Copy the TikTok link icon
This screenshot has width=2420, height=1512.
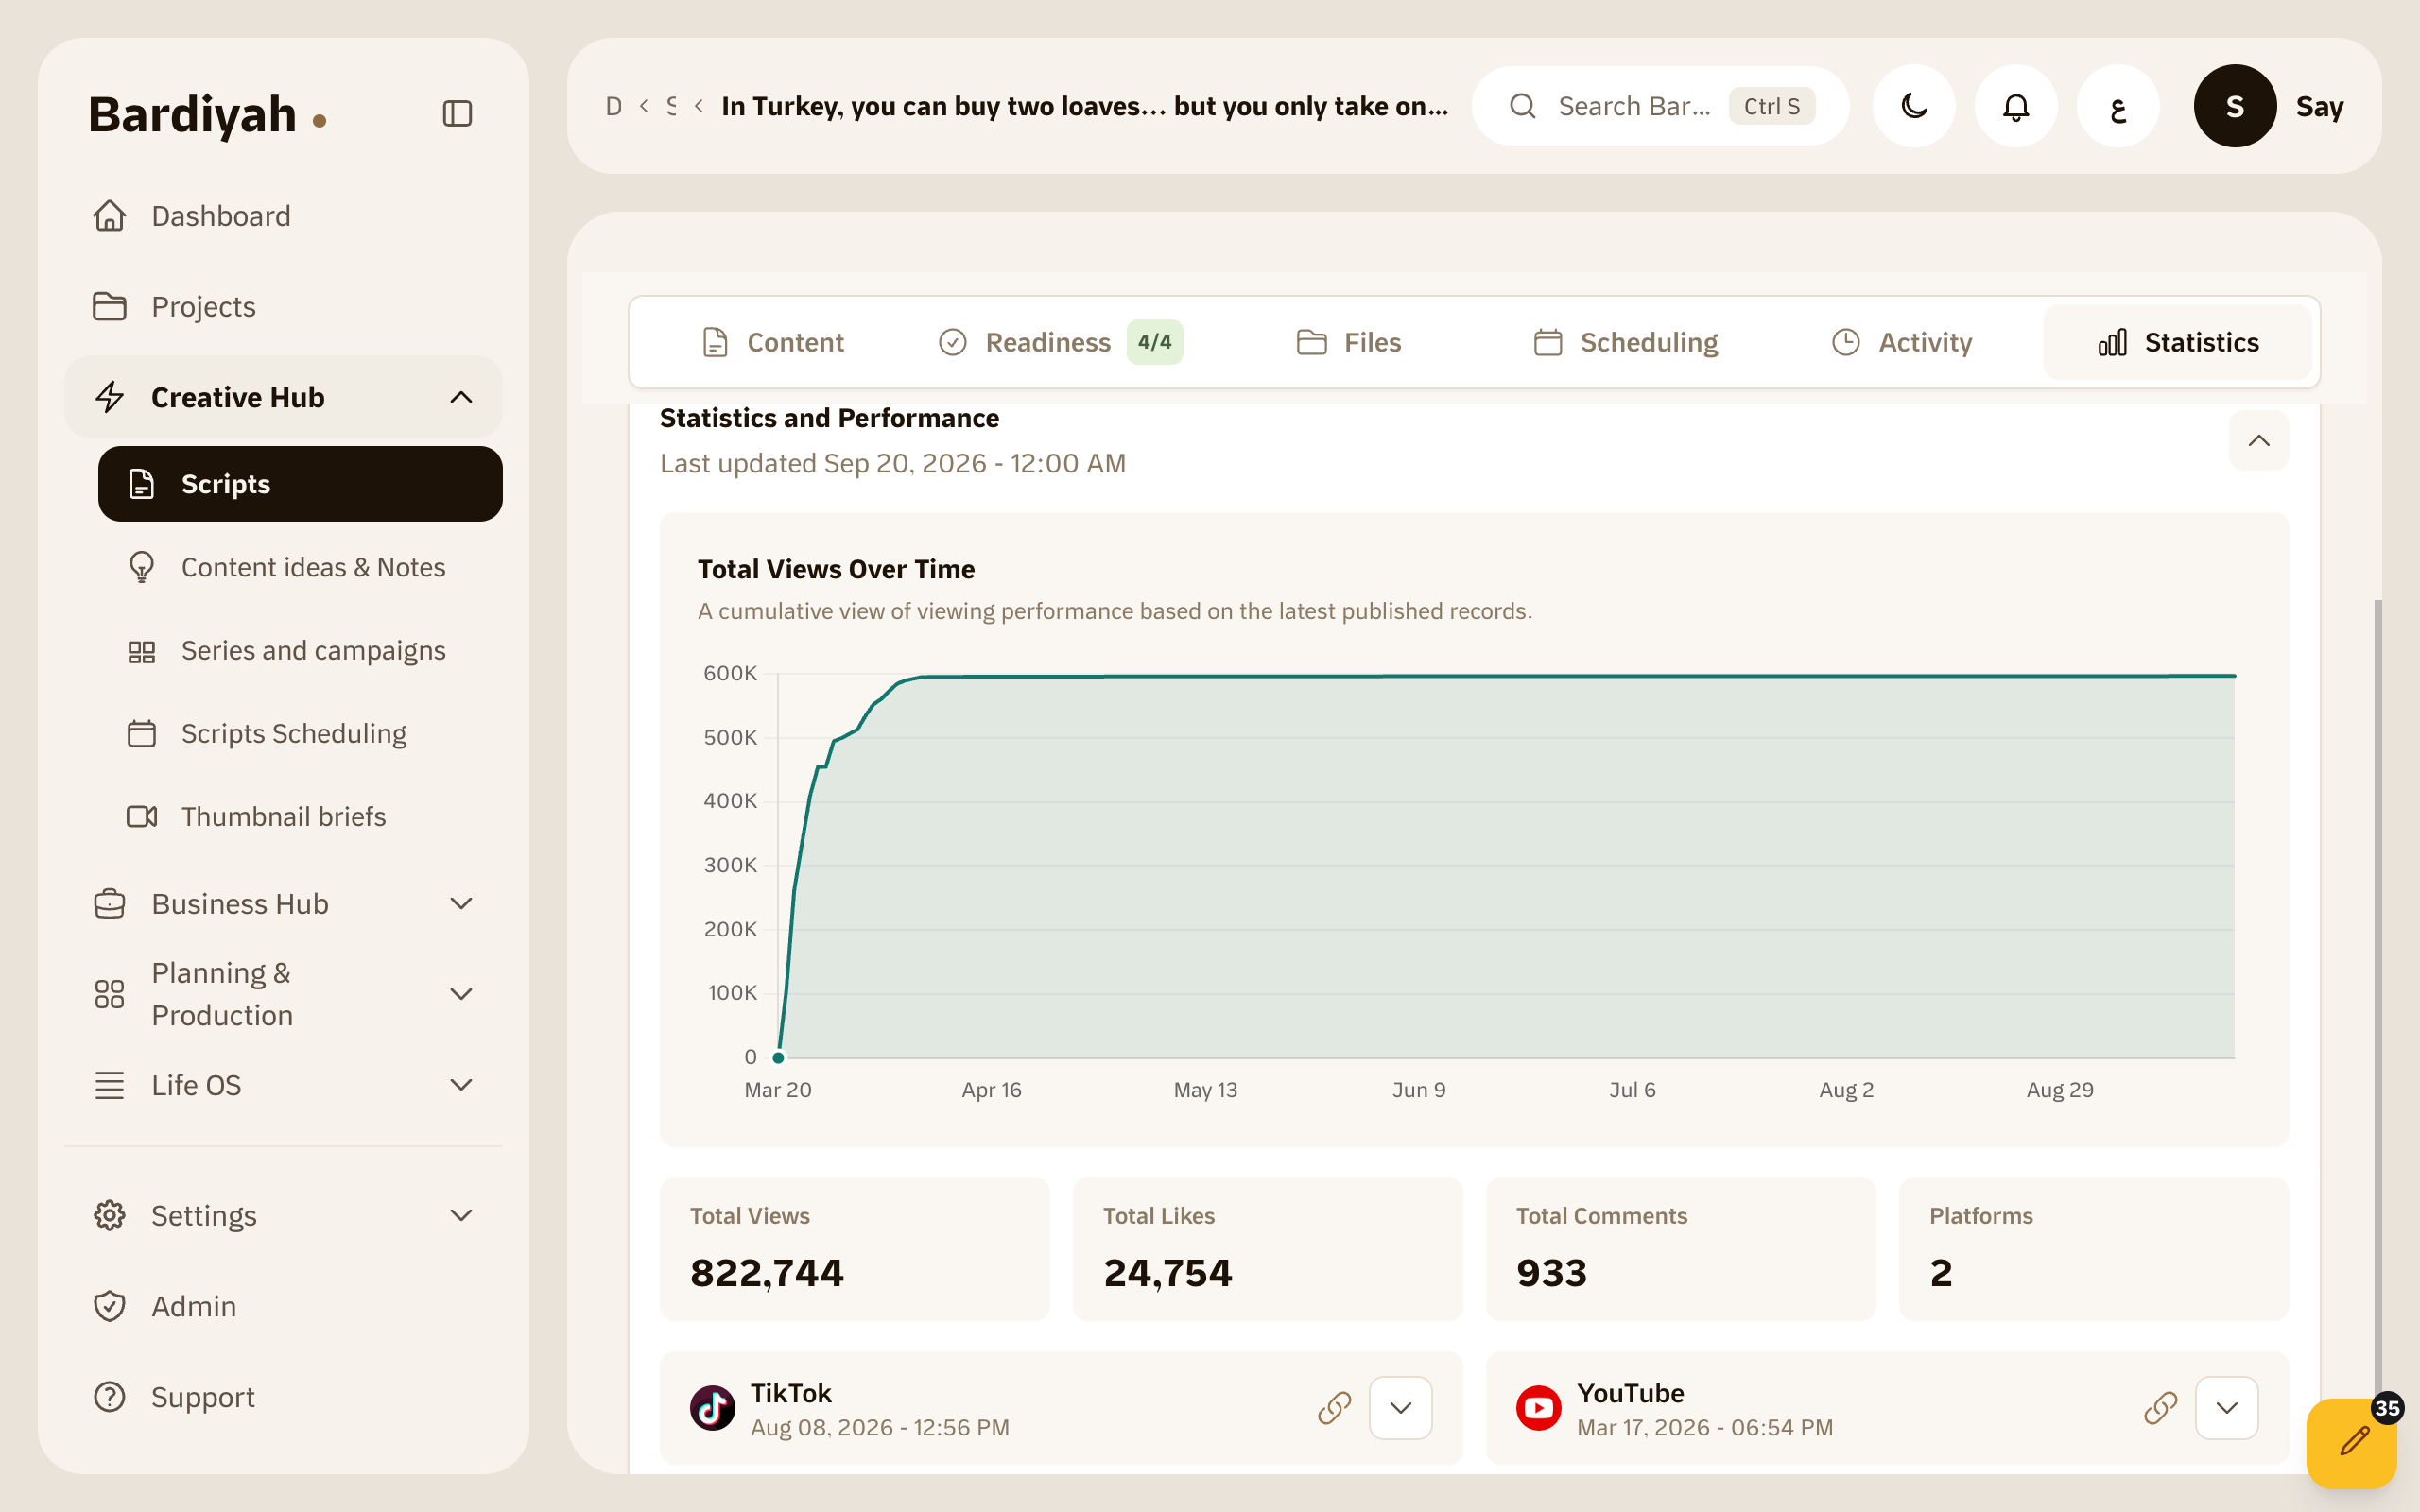[x=1335, y=1407]
